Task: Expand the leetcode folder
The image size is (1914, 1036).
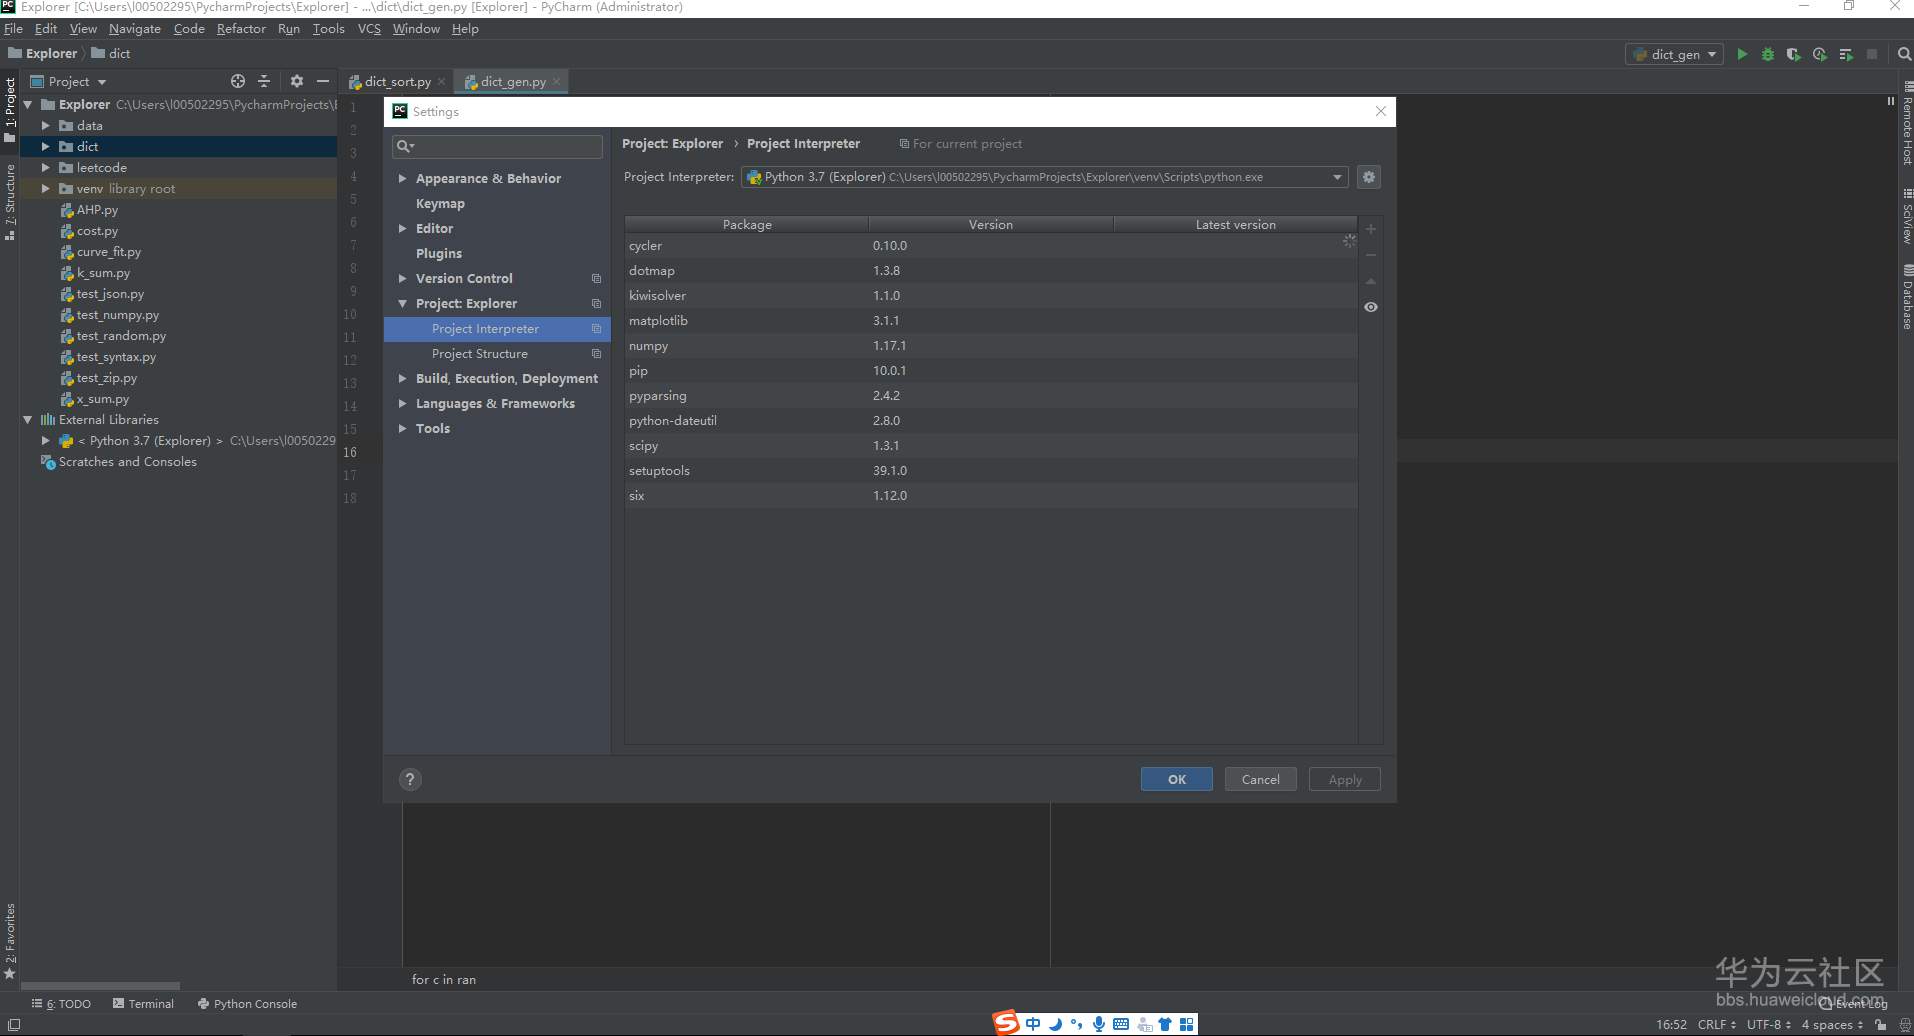Action: click(x=45, y=167)
